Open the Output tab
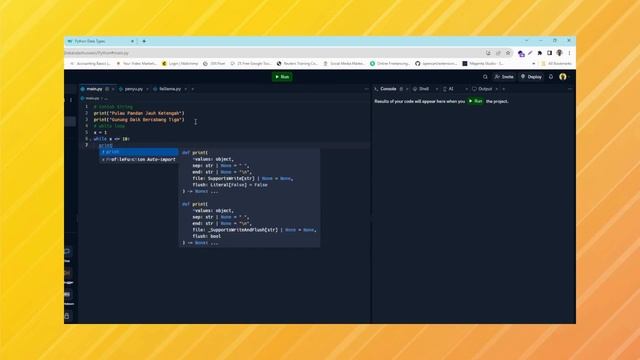The image size is (640, 360). tap(485, 89)
